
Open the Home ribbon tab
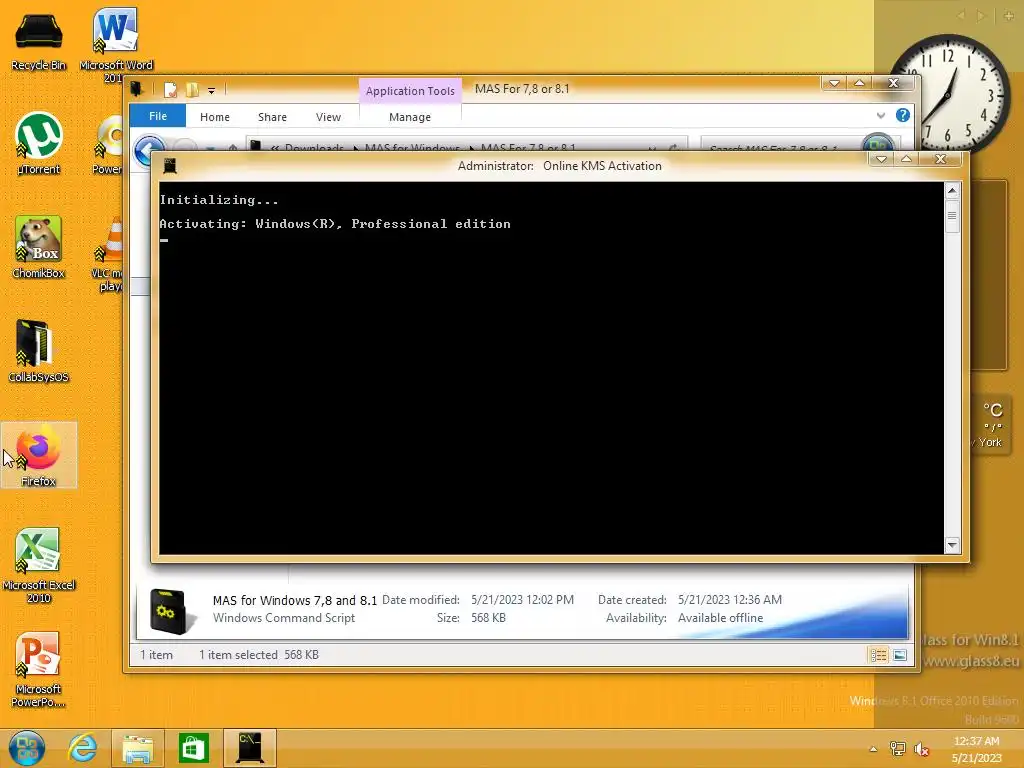click(214, 117)
